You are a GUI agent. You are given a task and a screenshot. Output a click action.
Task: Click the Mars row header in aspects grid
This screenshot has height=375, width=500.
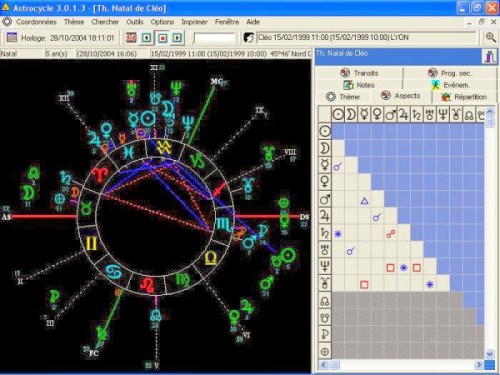click(x=325, y=199)
